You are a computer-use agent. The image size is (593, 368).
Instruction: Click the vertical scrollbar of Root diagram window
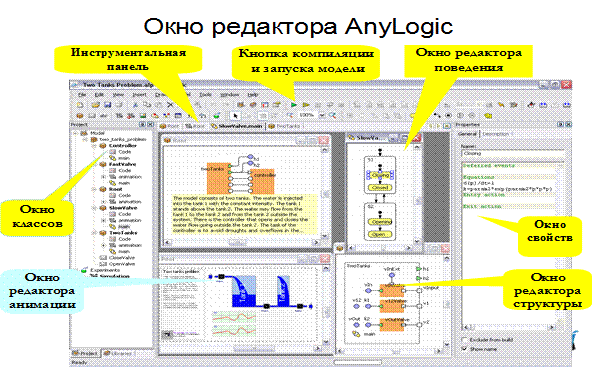coord(324,193)
